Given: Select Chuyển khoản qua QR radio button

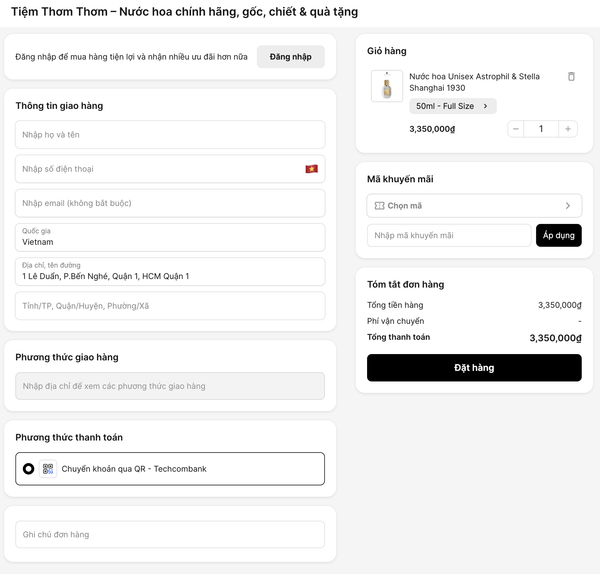Looking at the screenshot, I should [28, 468].
